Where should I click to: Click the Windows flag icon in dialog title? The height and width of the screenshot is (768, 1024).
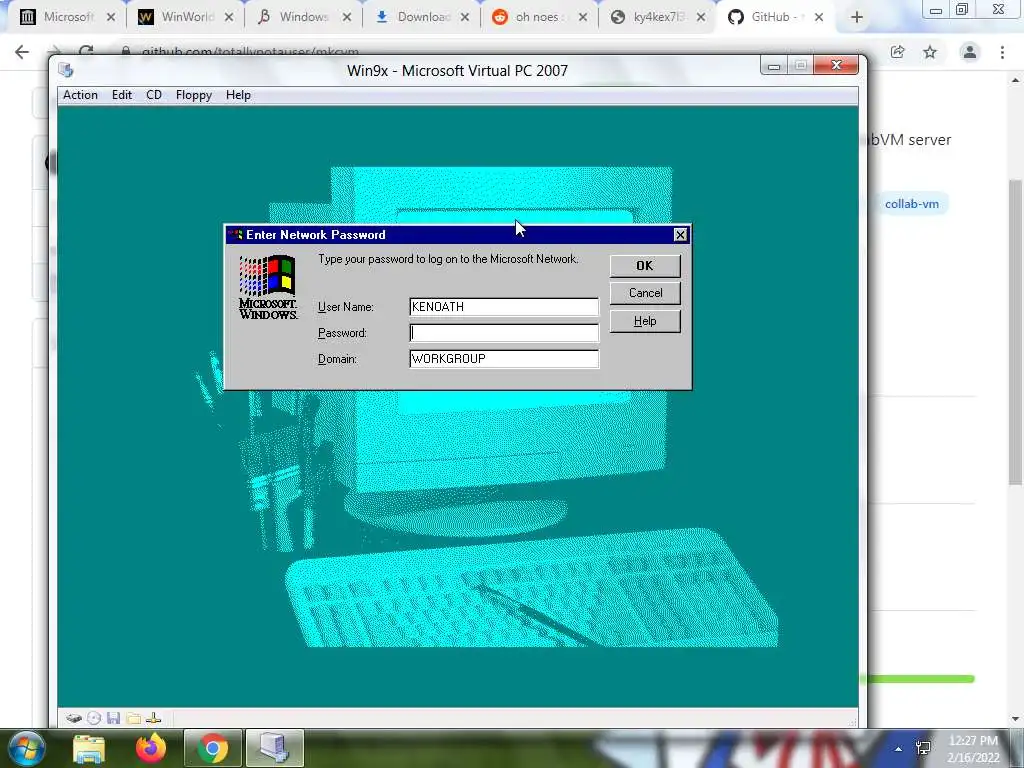pyautogui.click(x=235, y=234)
